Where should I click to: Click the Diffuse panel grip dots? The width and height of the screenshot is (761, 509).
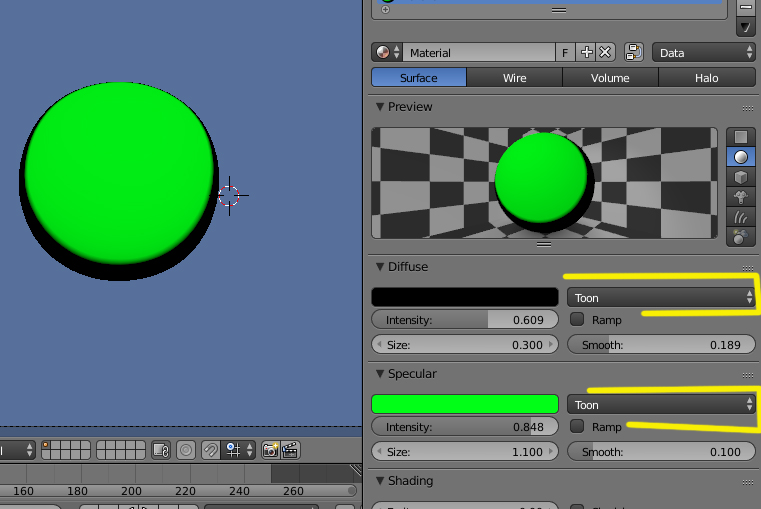[747, 268]
